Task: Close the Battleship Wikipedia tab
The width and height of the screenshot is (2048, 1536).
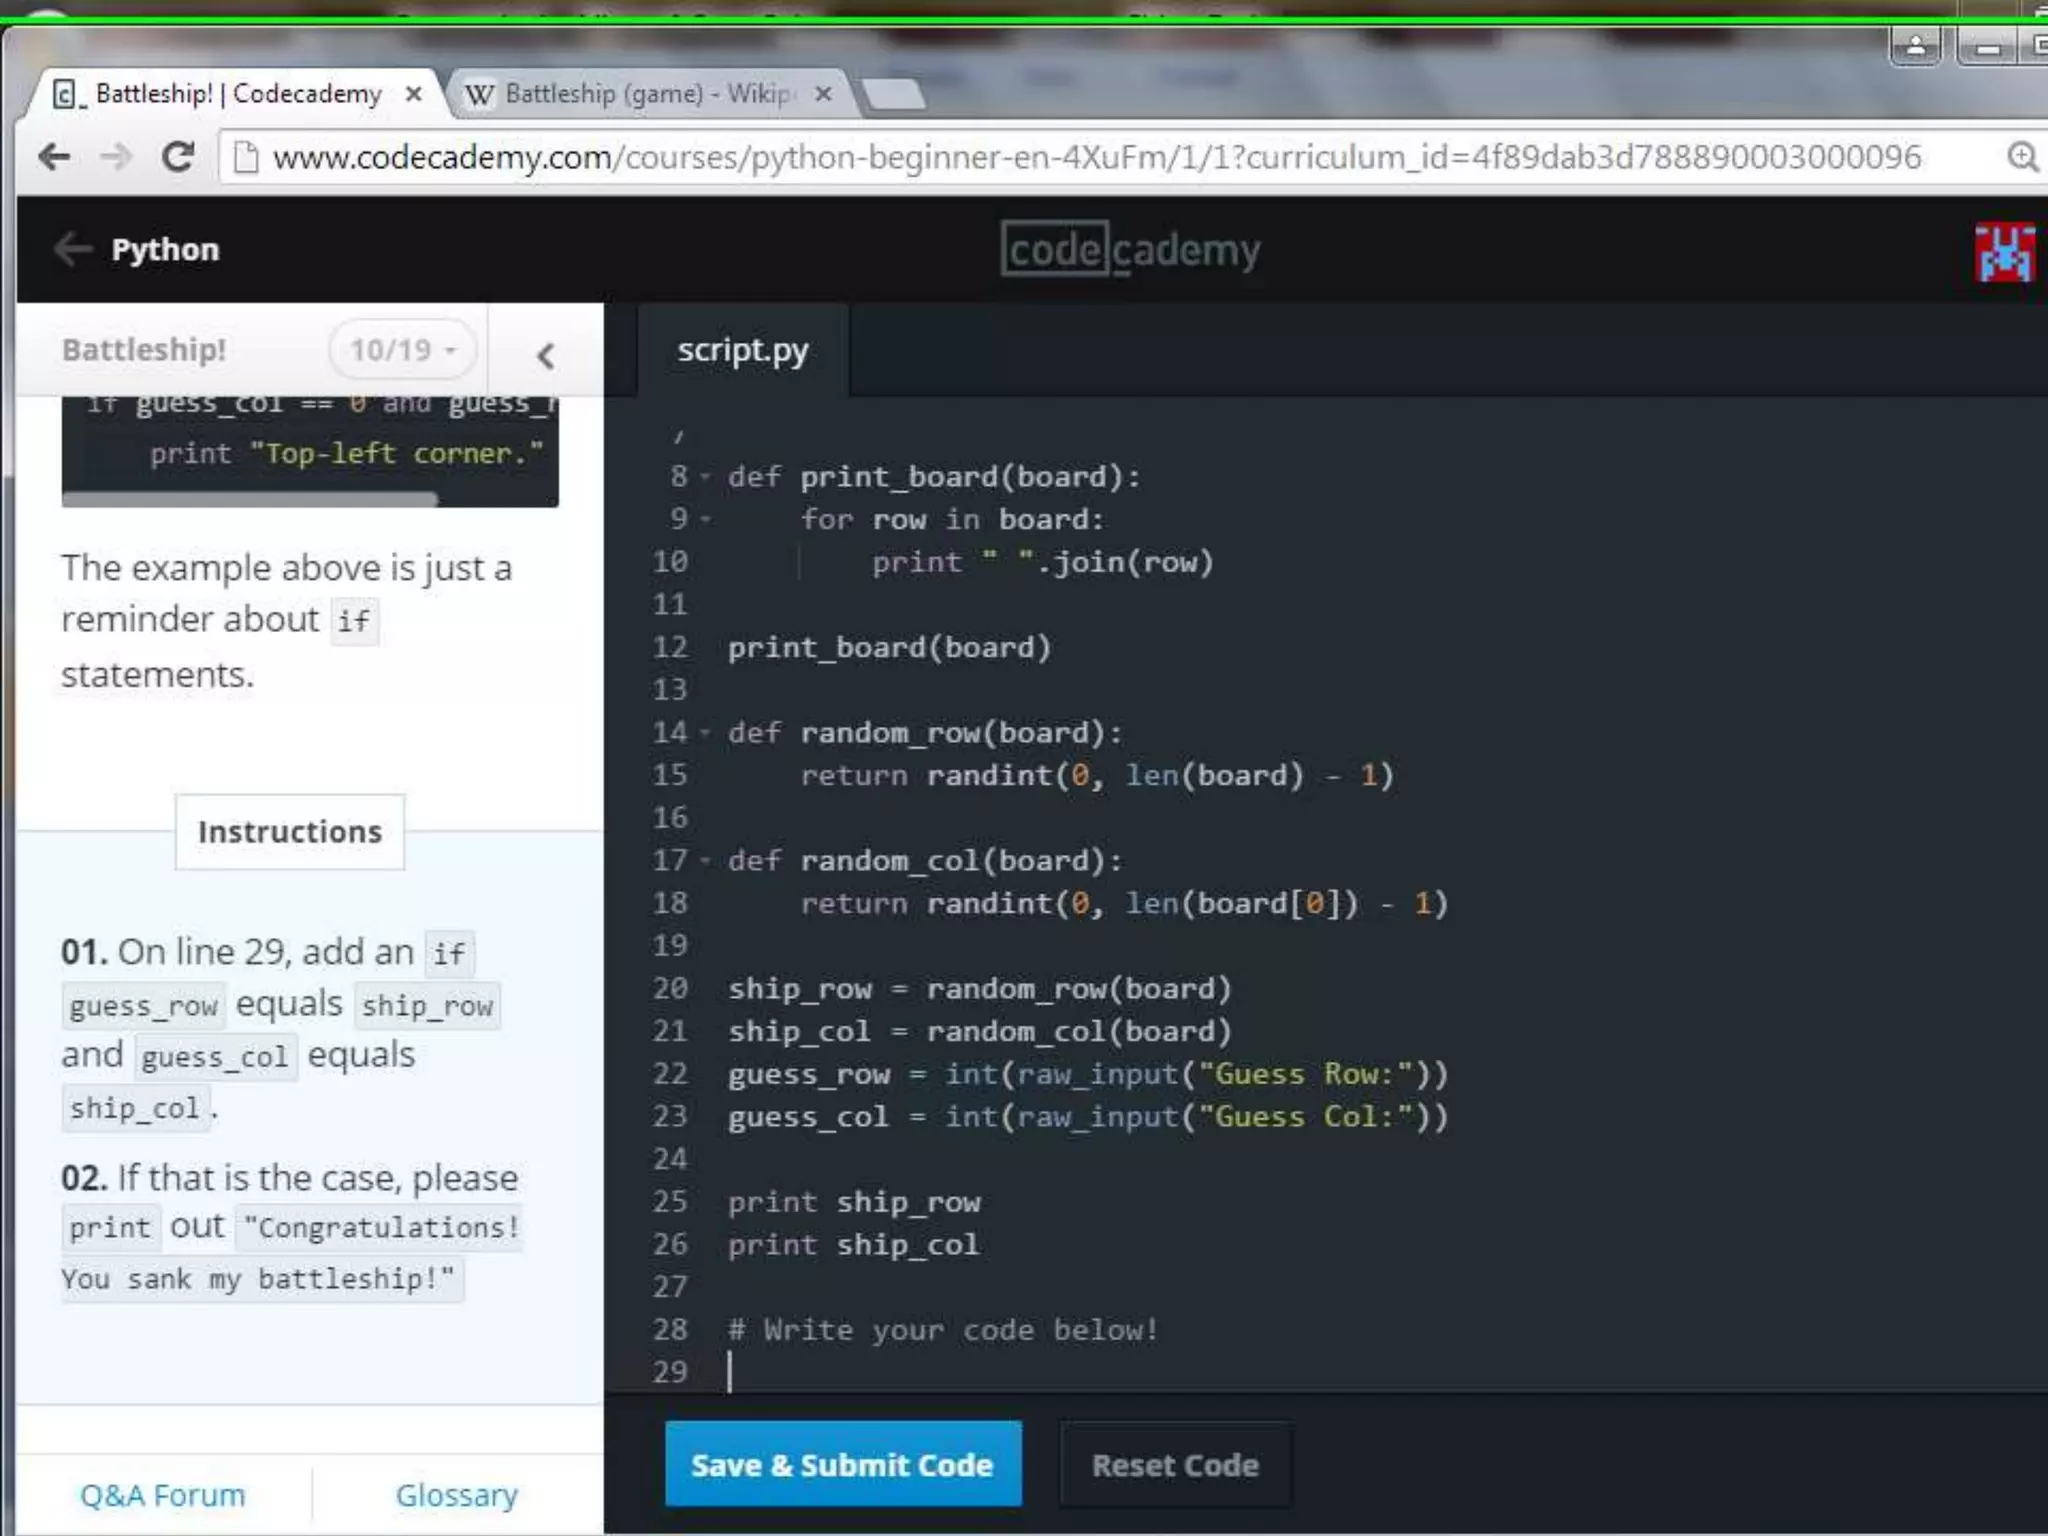Action: 823,94
